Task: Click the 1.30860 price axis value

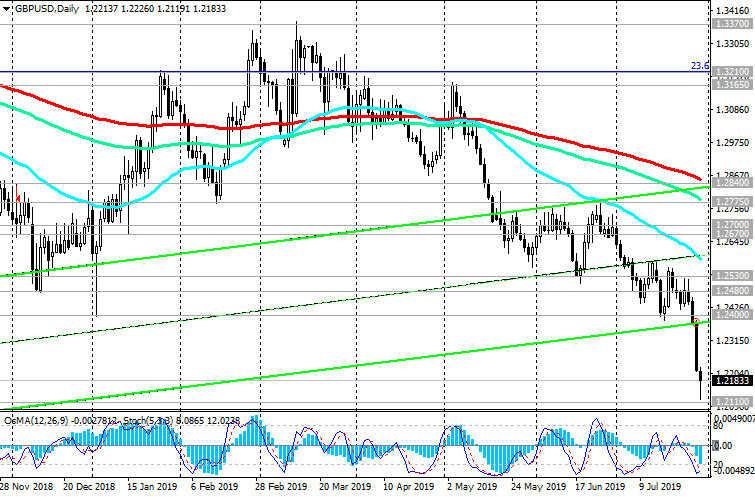Action: click(733, 110)
